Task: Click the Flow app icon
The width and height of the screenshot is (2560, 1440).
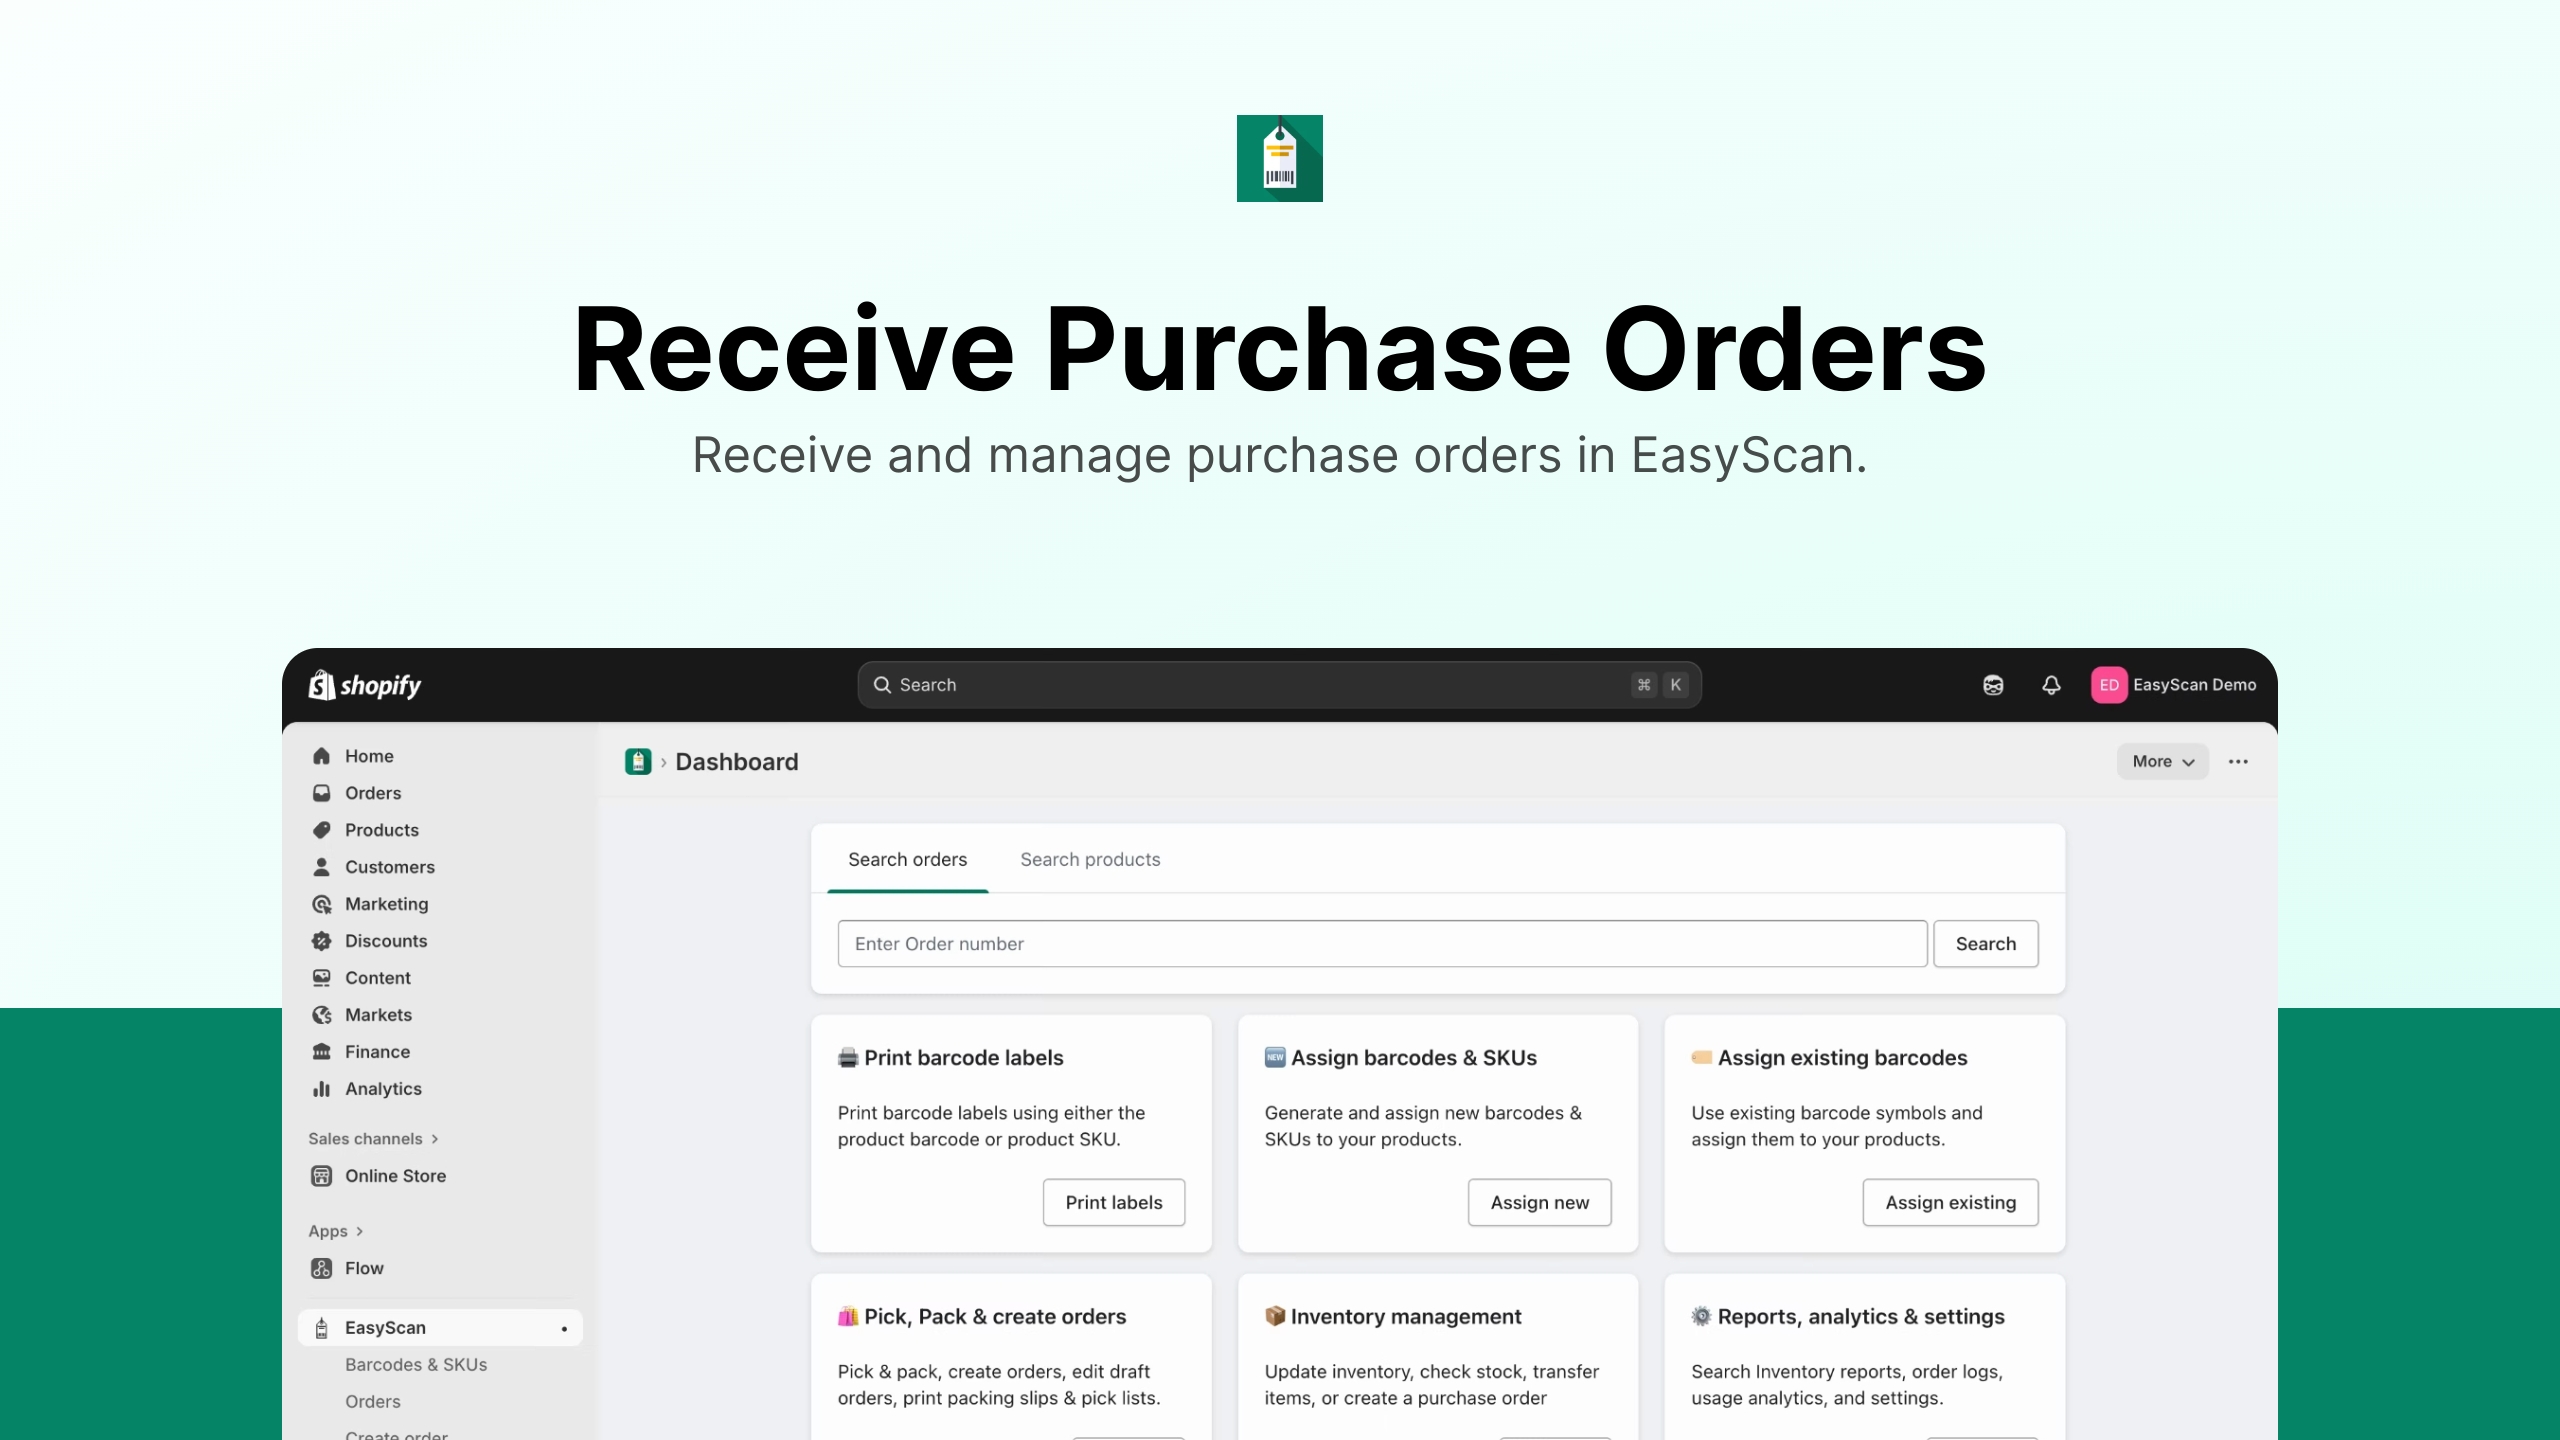Action: click(321, 1268)
